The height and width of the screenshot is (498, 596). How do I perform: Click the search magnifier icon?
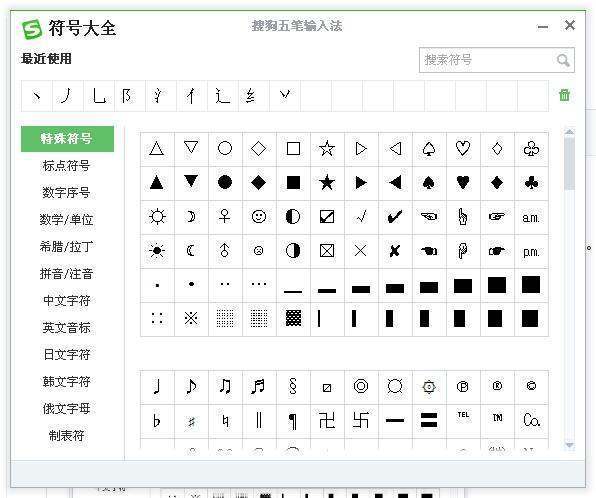(x=563, y=60)
